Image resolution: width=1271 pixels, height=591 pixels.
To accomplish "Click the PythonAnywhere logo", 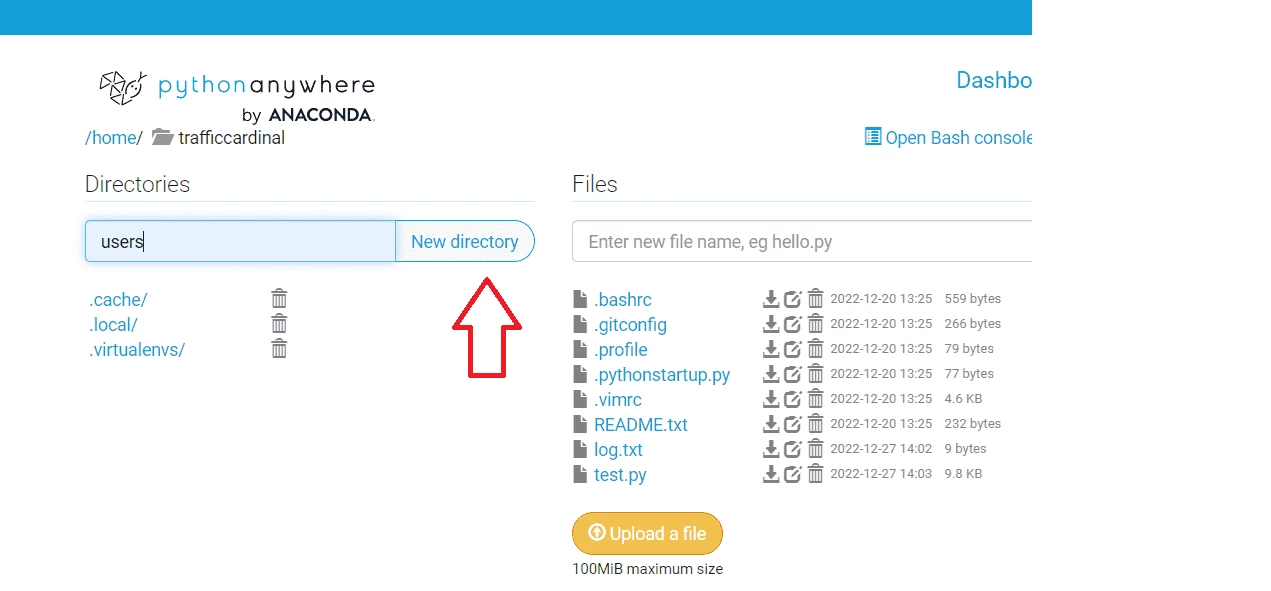I will click(236, 95).
